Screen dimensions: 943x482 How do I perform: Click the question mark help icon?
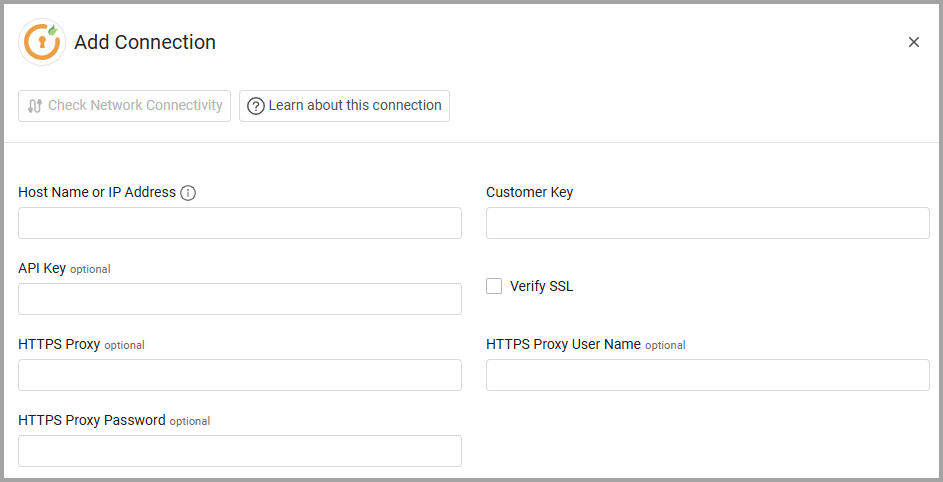[256, 106]
